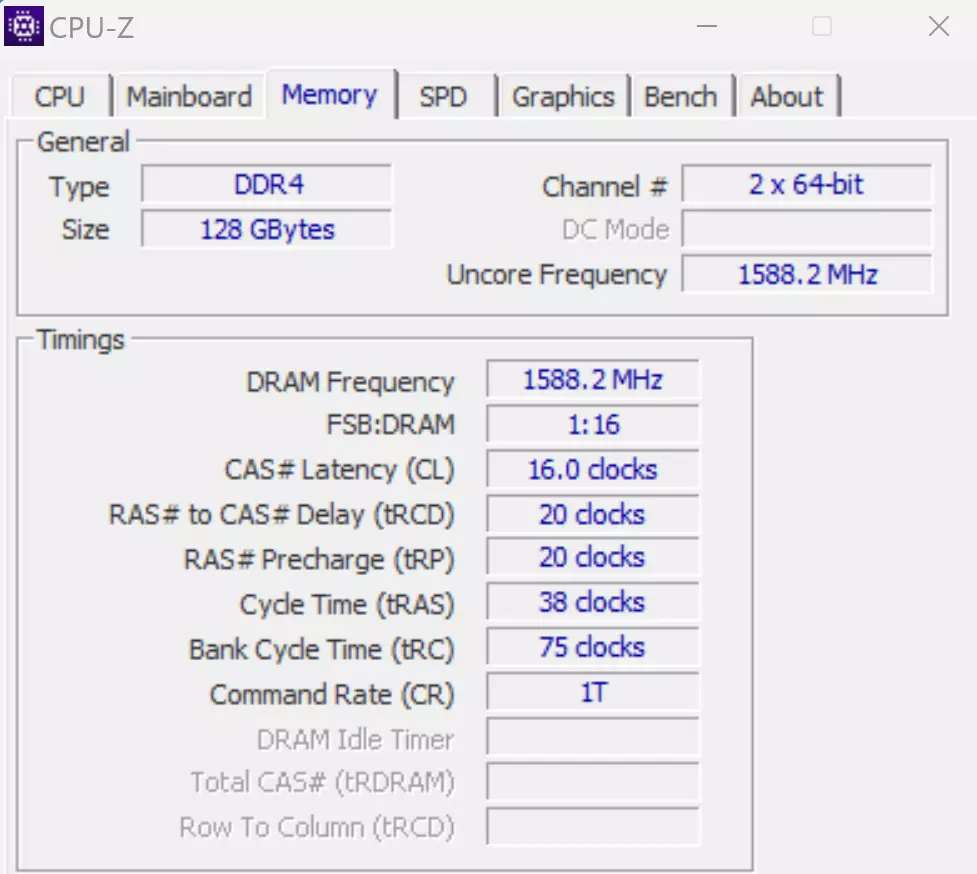The image size is (977, 874).
Task: Switch to the CPU tab
Action: point(60,97)
